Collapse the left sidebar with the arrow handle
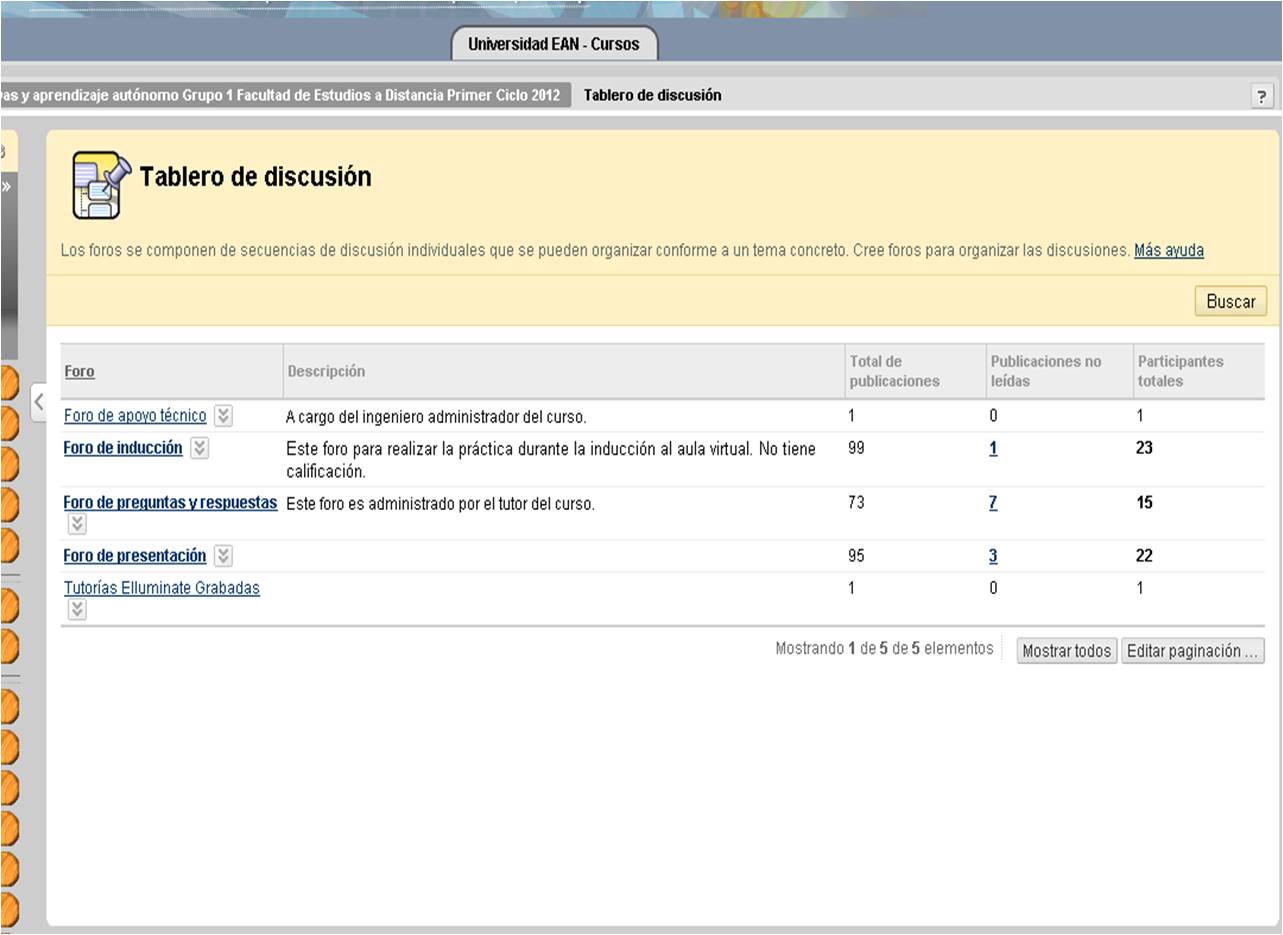This screenshot has width=1283, height=935. pyautogui.click(x=38, y=402)
